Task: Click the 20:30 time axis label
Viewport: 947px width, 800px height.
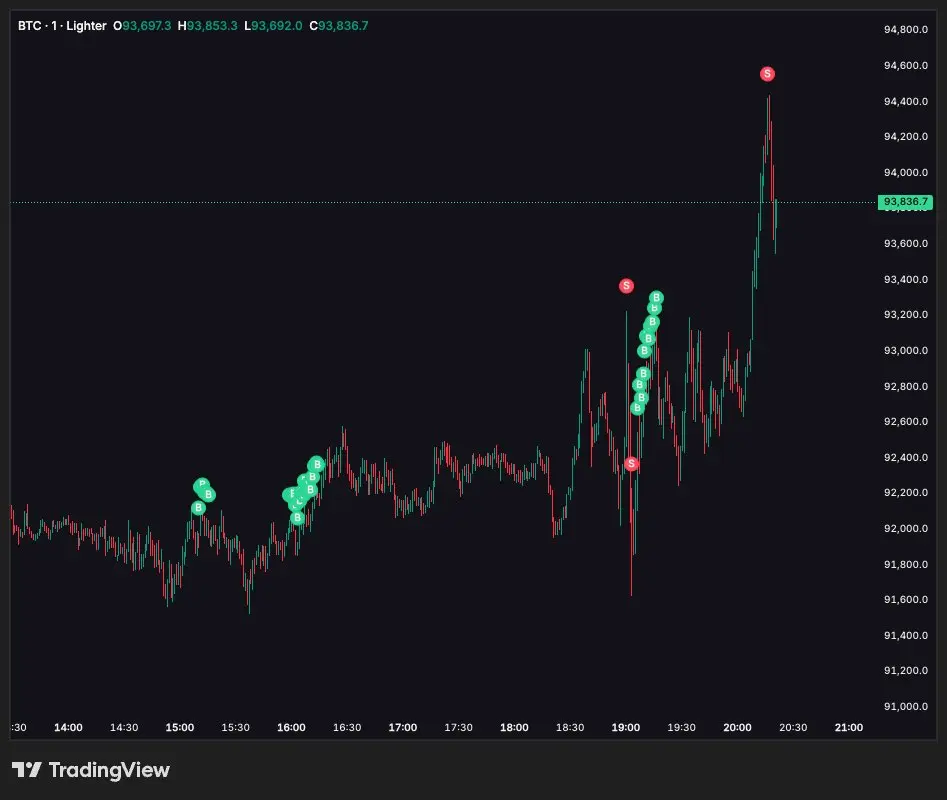Action: point(793,728)
